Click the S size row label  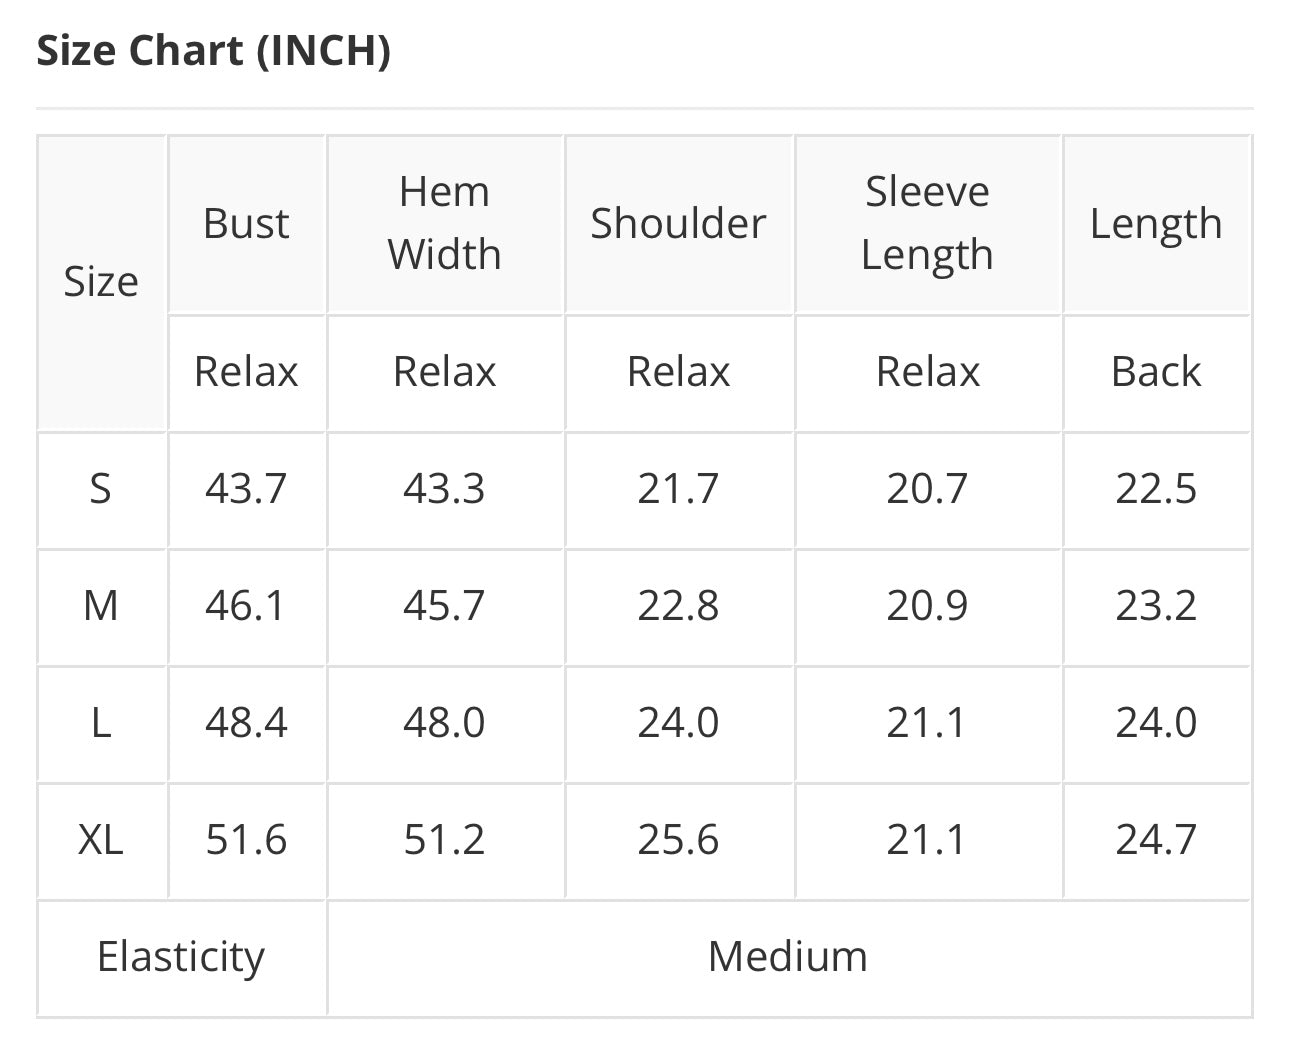(101, 489)
